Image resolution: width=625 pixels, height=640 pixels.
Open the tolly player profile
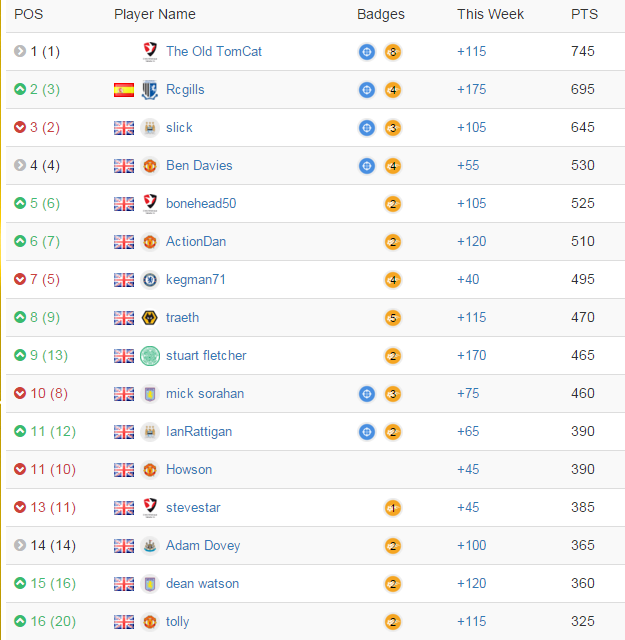click(x=177, y=622)
